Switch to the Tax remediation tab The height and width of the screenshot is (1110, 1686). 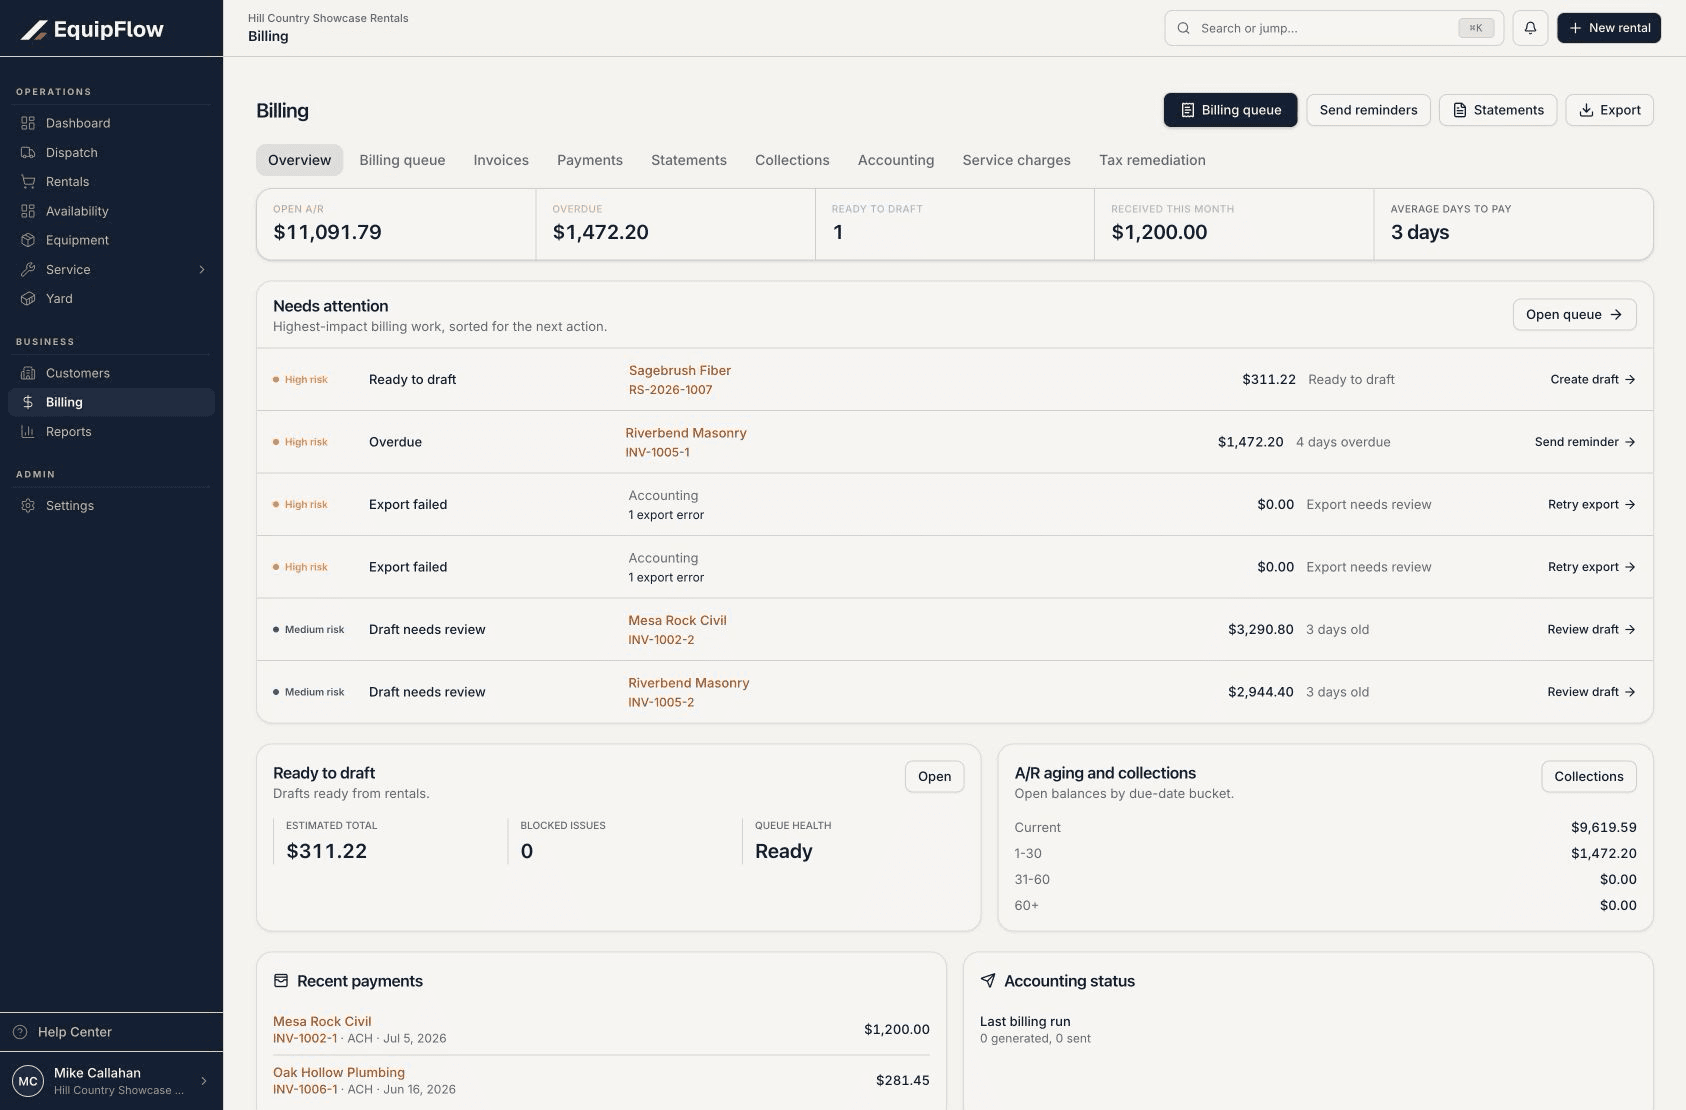pos(1152,160)
